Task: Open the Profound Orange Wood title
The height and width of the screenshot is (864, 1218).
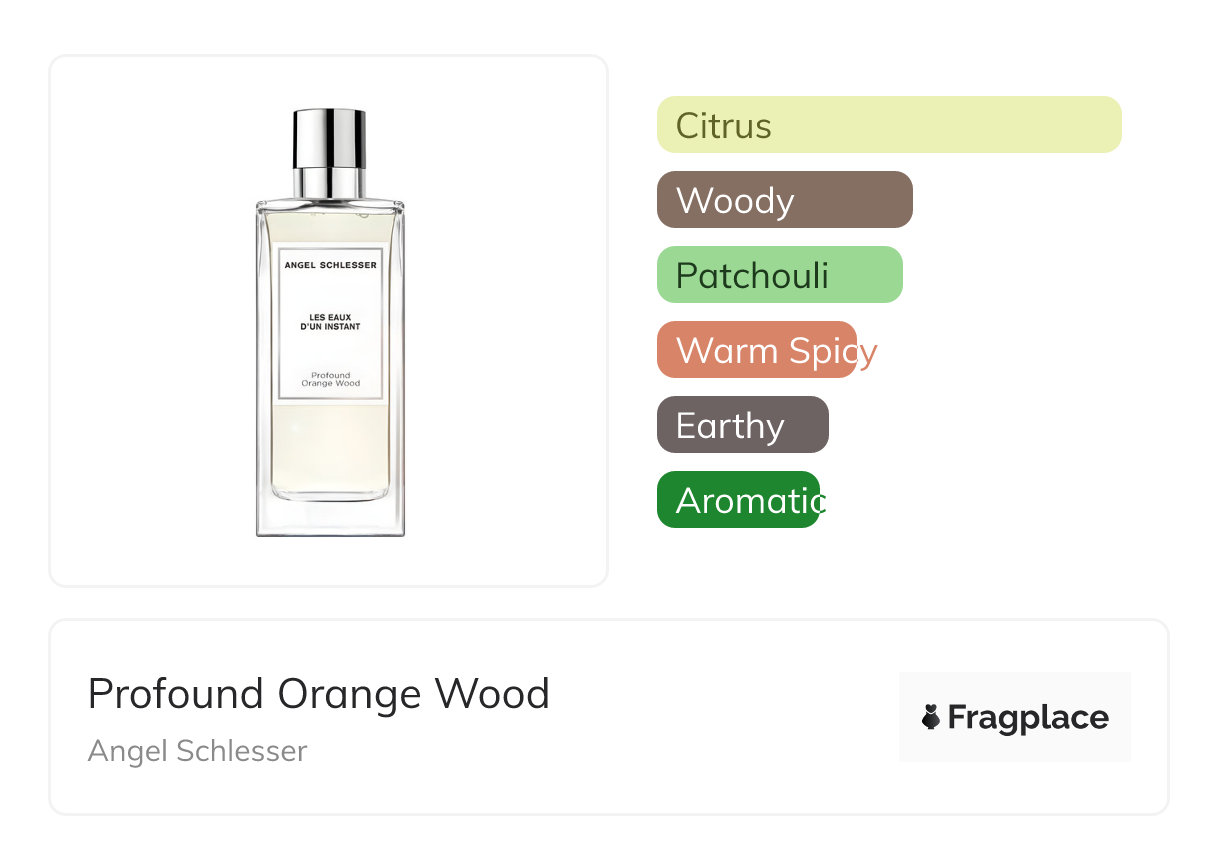Action: point(318,693)
